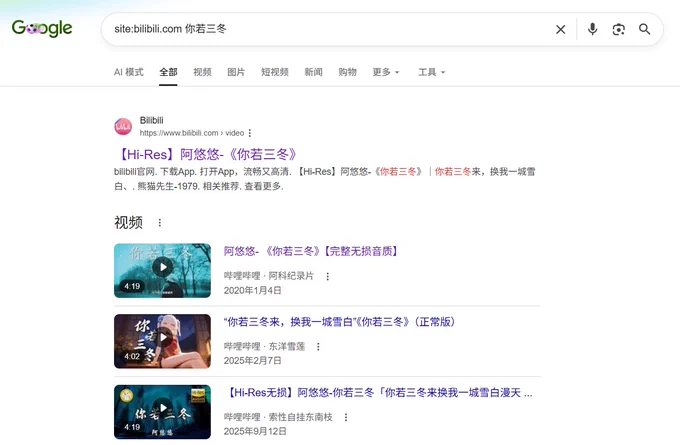Expand the 工具 dropdown
This screenshot has height=445, width=680.
tap(432, 72)
